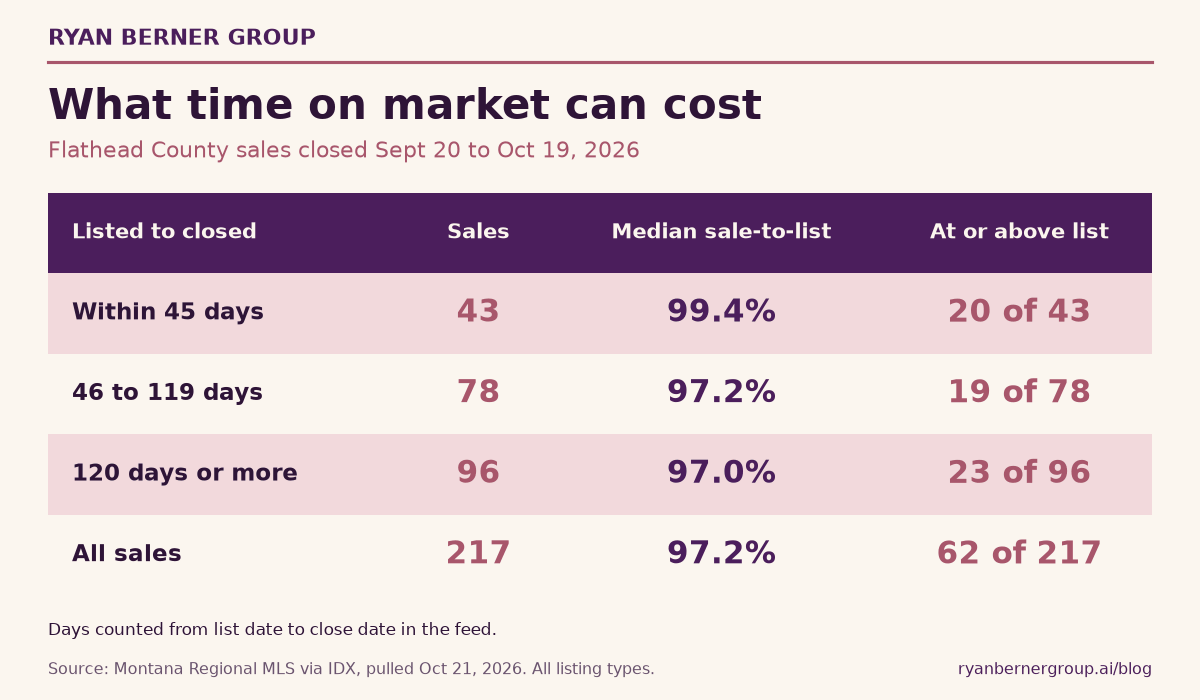Click the Flathead County sales subtitle
1200x700 pixels.
(x=344, y=151)
